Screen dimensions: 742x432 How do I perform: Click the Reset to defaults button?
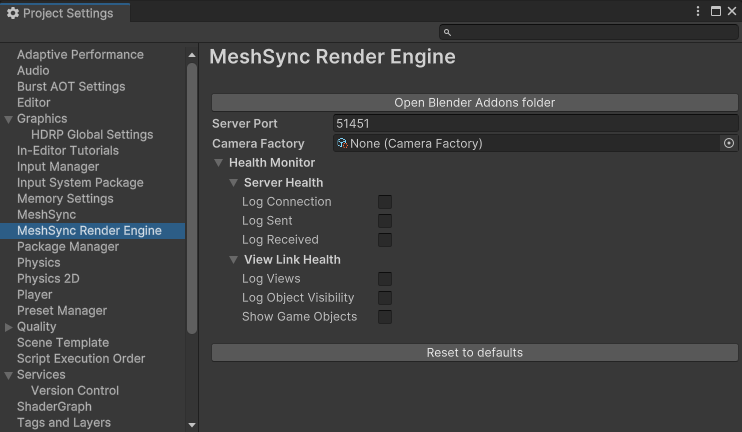(475, 353)
